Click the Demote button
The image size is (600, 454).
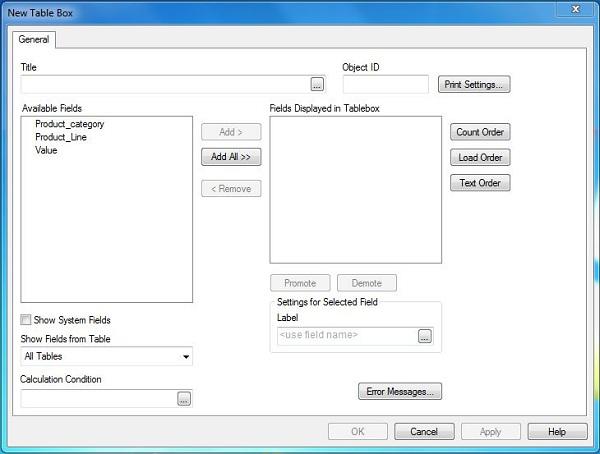[x=367, y=283]
